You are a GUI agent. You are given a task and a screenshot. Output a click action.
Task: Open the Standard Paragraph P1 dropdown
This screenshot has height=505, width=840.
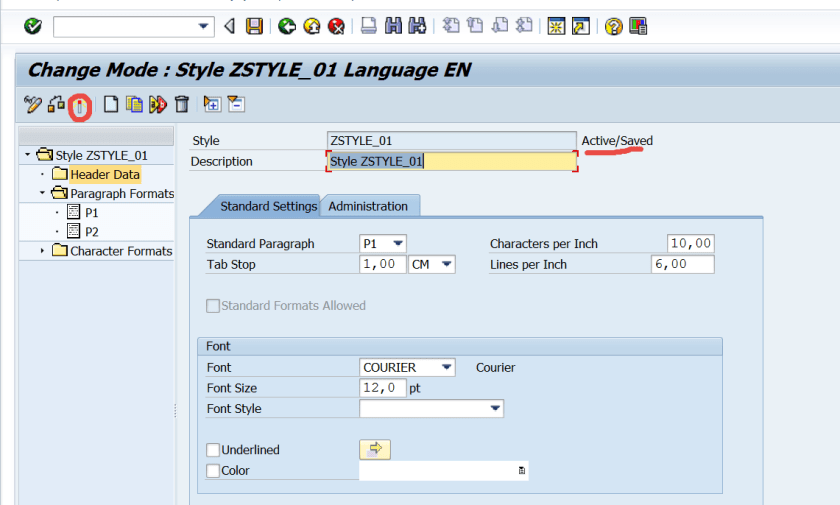tap(398, 243)
